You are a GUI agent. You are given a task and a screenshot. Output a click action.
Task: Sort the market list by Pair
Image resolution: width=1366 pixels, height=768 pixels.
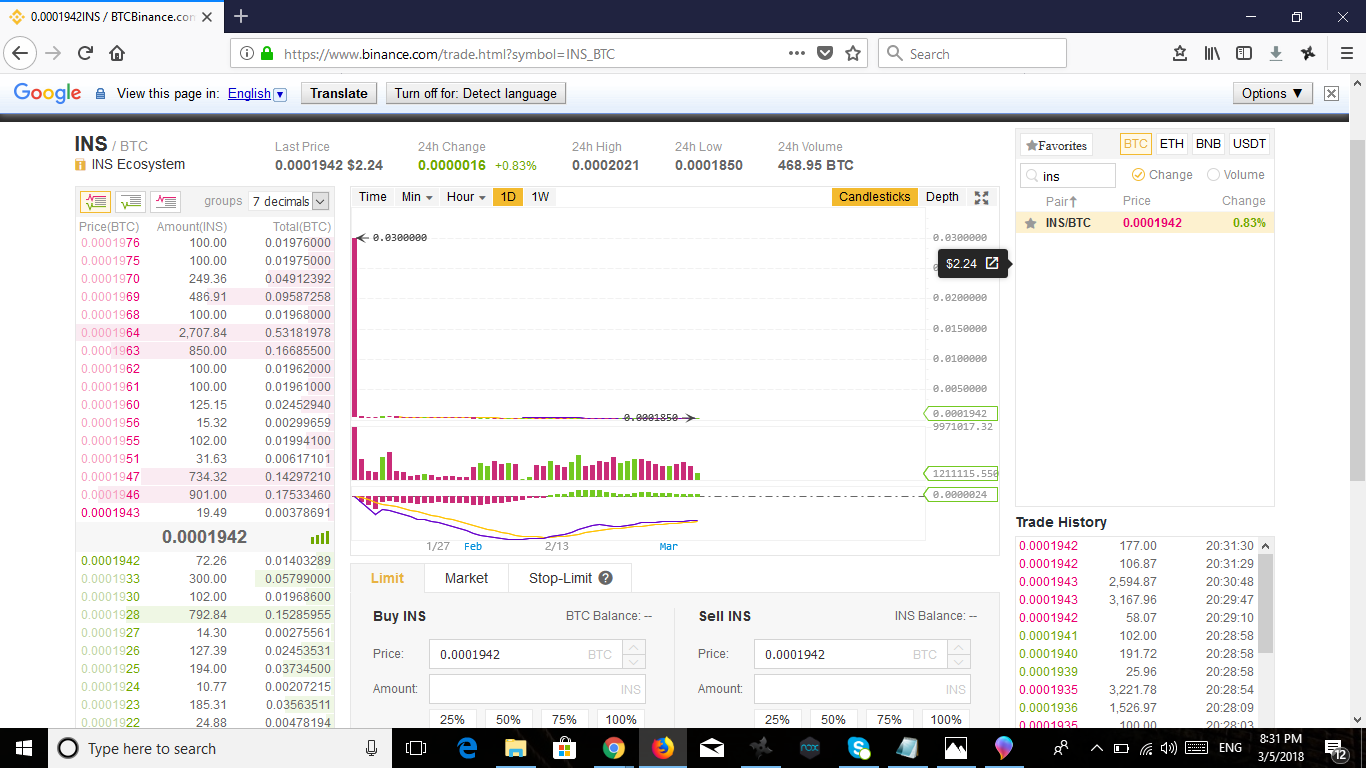point(1061,201)
